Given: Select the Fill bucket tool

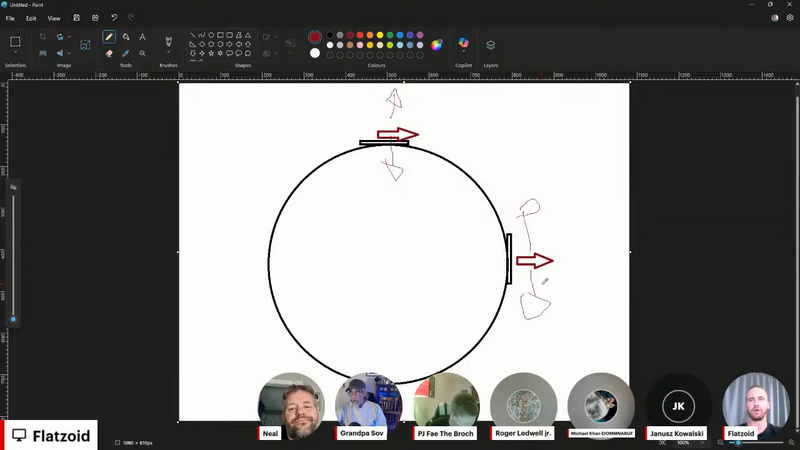Looking at the screenshot, I should click(x=126, y=37).
